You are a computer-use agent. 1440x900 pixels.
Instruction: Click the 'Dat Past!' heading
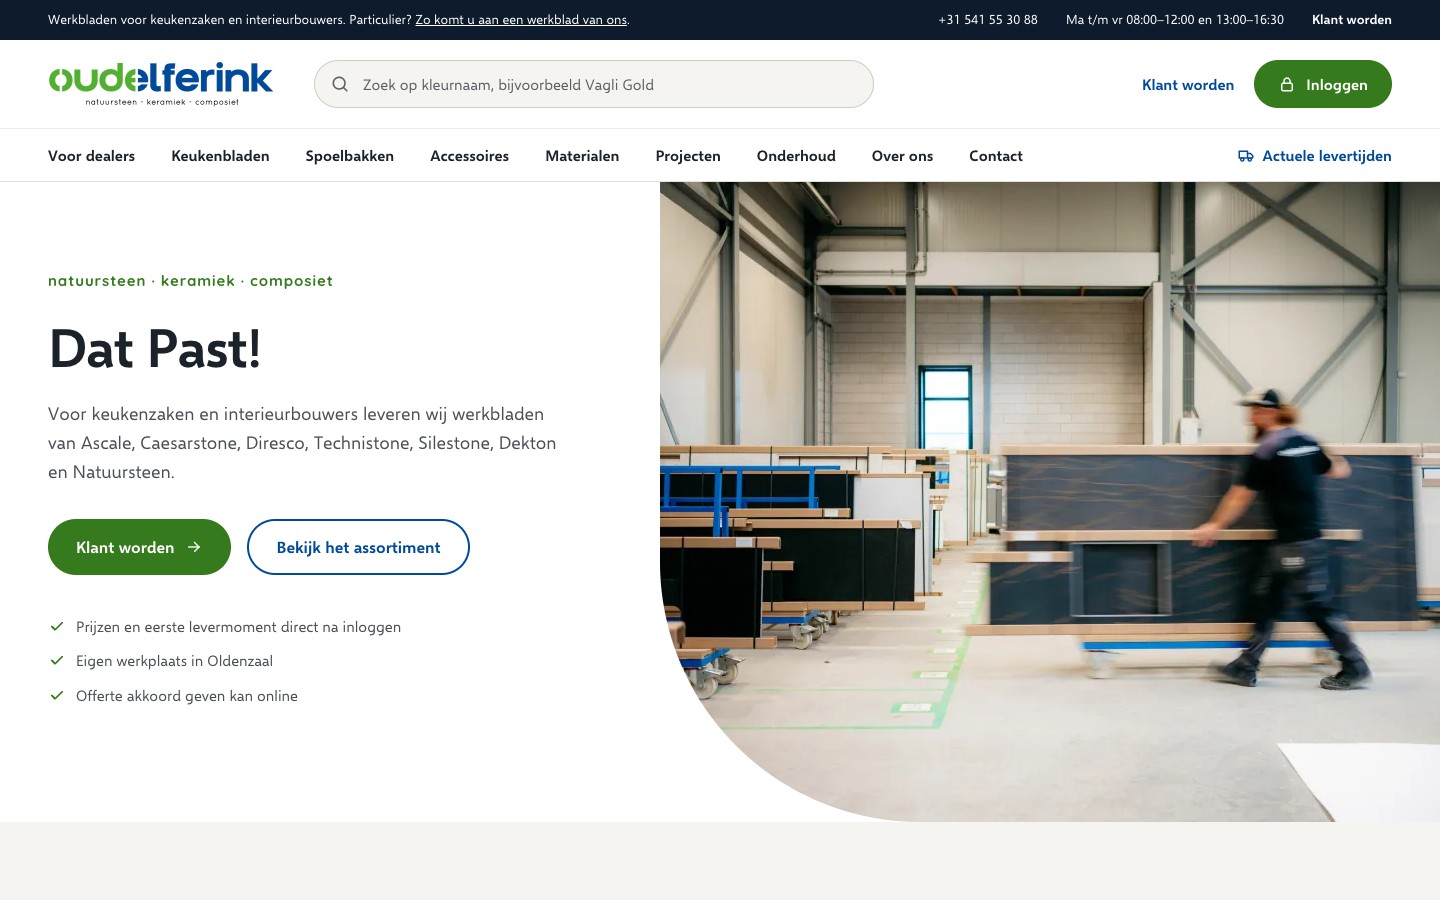click(155, 349)
